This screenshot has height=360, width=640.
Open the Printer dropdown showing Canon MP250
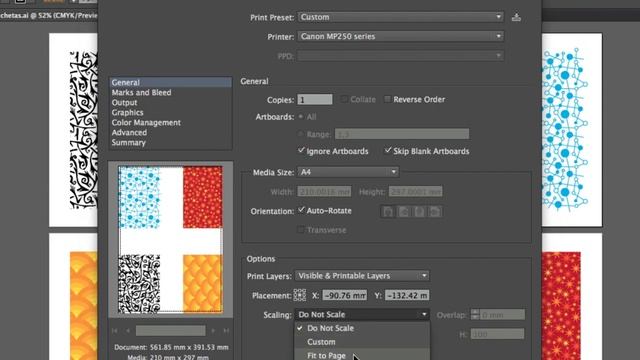(x=400, y=36)
